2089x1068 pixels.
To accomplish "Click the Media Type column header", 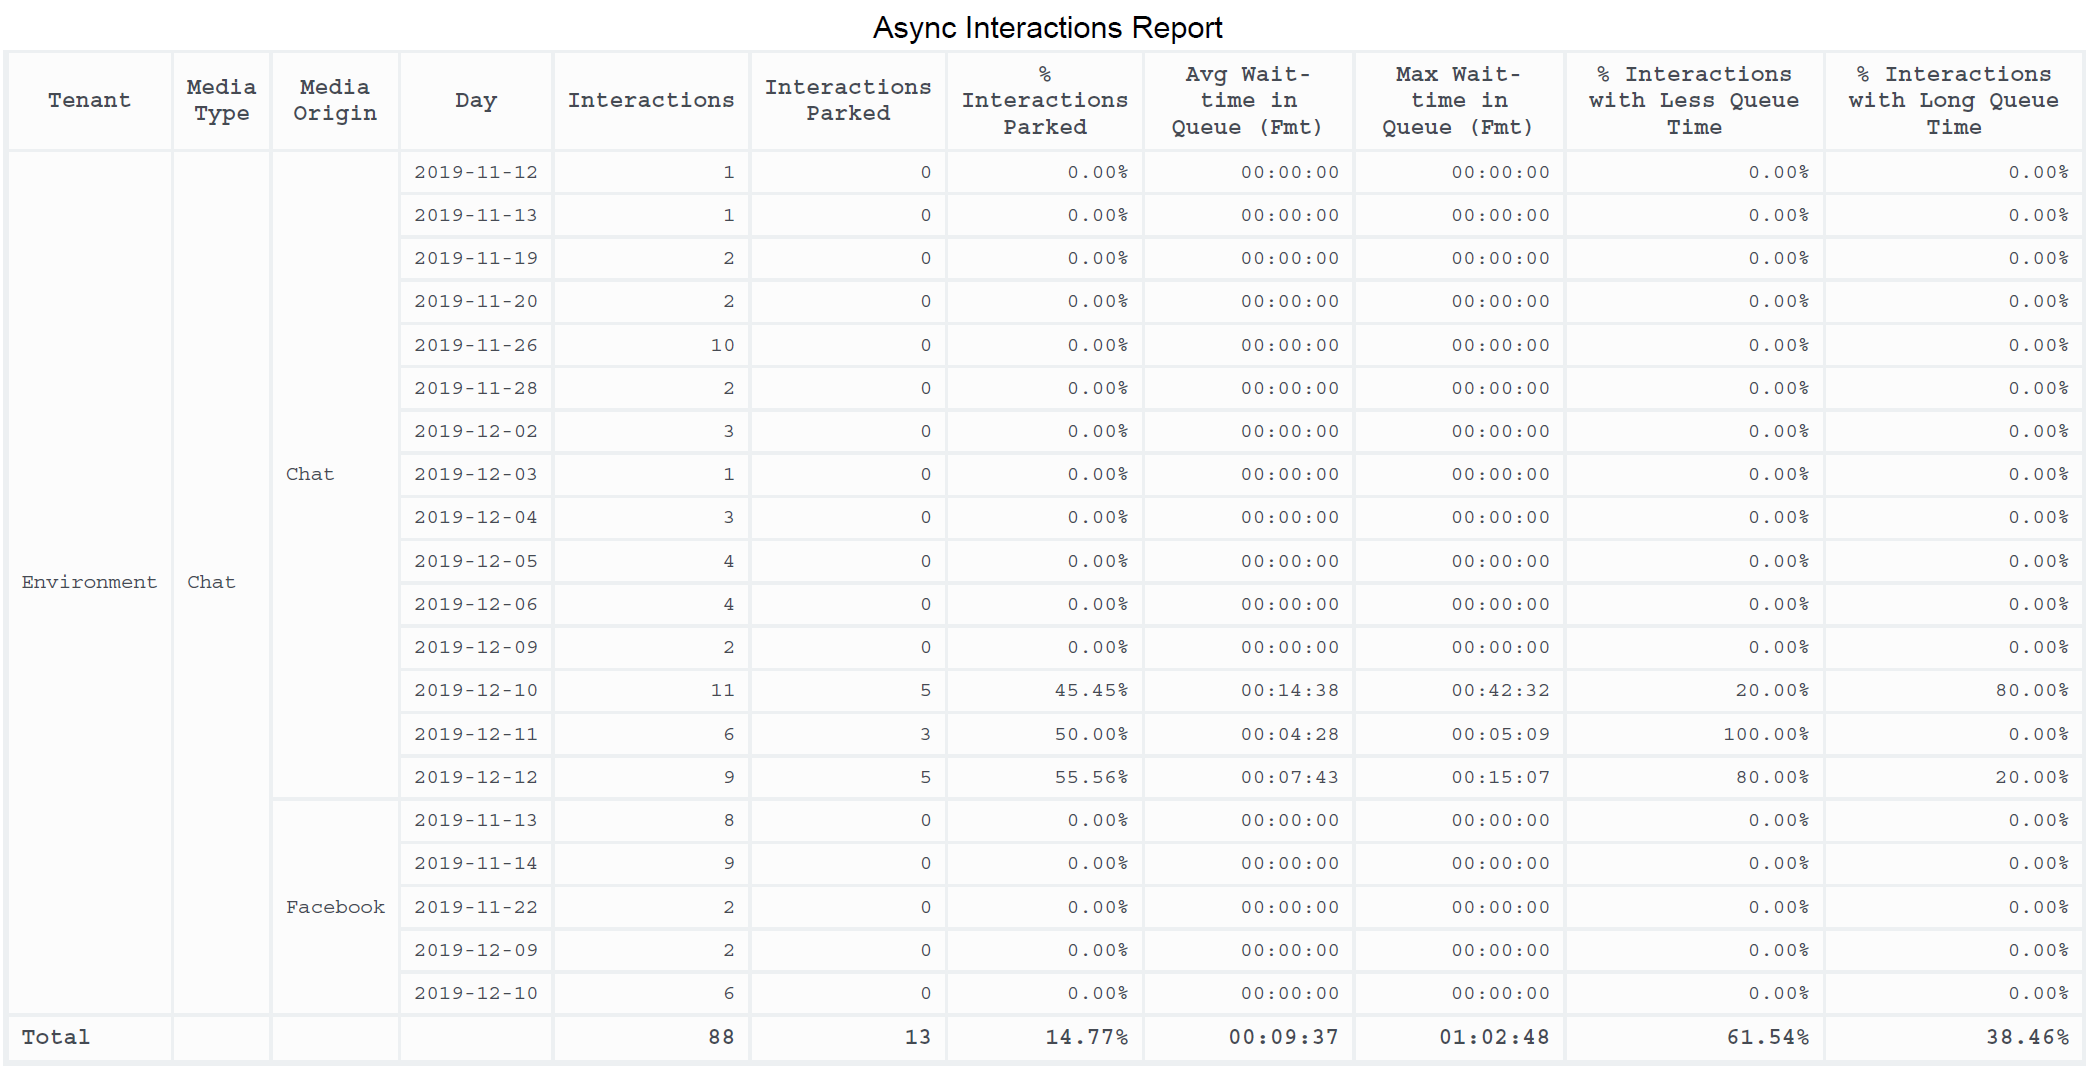I will tap(221, 101).
